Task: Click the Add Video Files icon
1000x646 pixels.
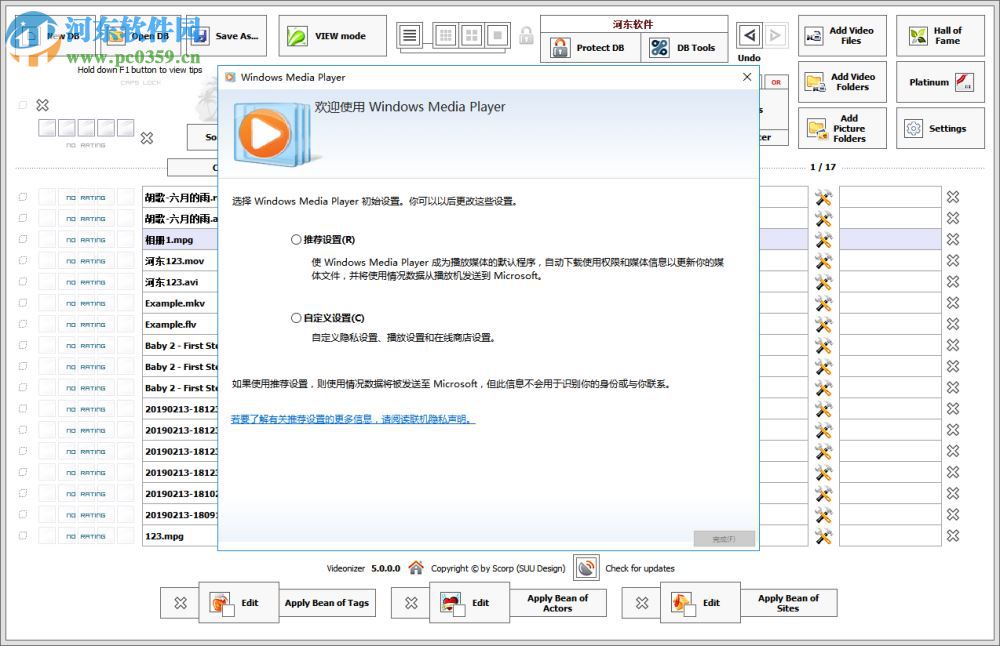Action: point(815,35)
